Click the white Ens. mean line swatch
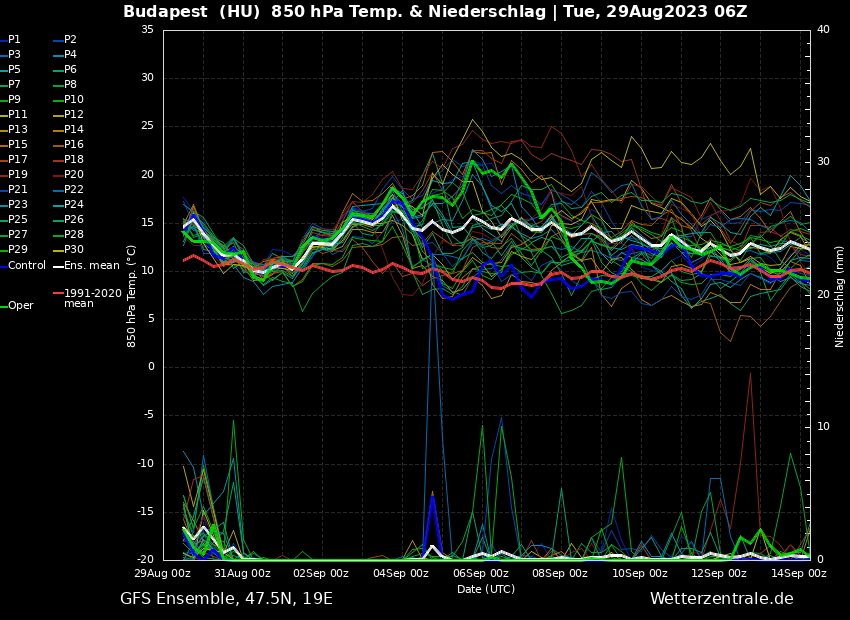850x620 pixels. [58, 265]
